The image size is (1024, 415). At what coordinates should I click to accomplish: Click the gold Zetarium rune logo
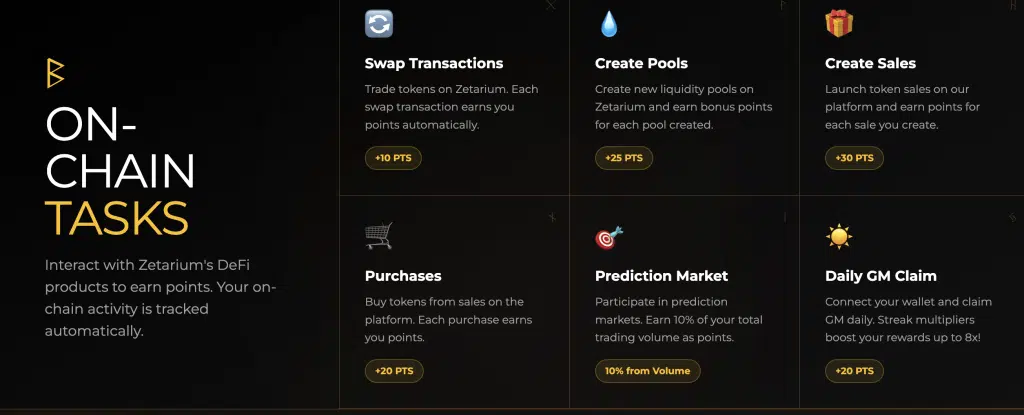coord(55,74)
